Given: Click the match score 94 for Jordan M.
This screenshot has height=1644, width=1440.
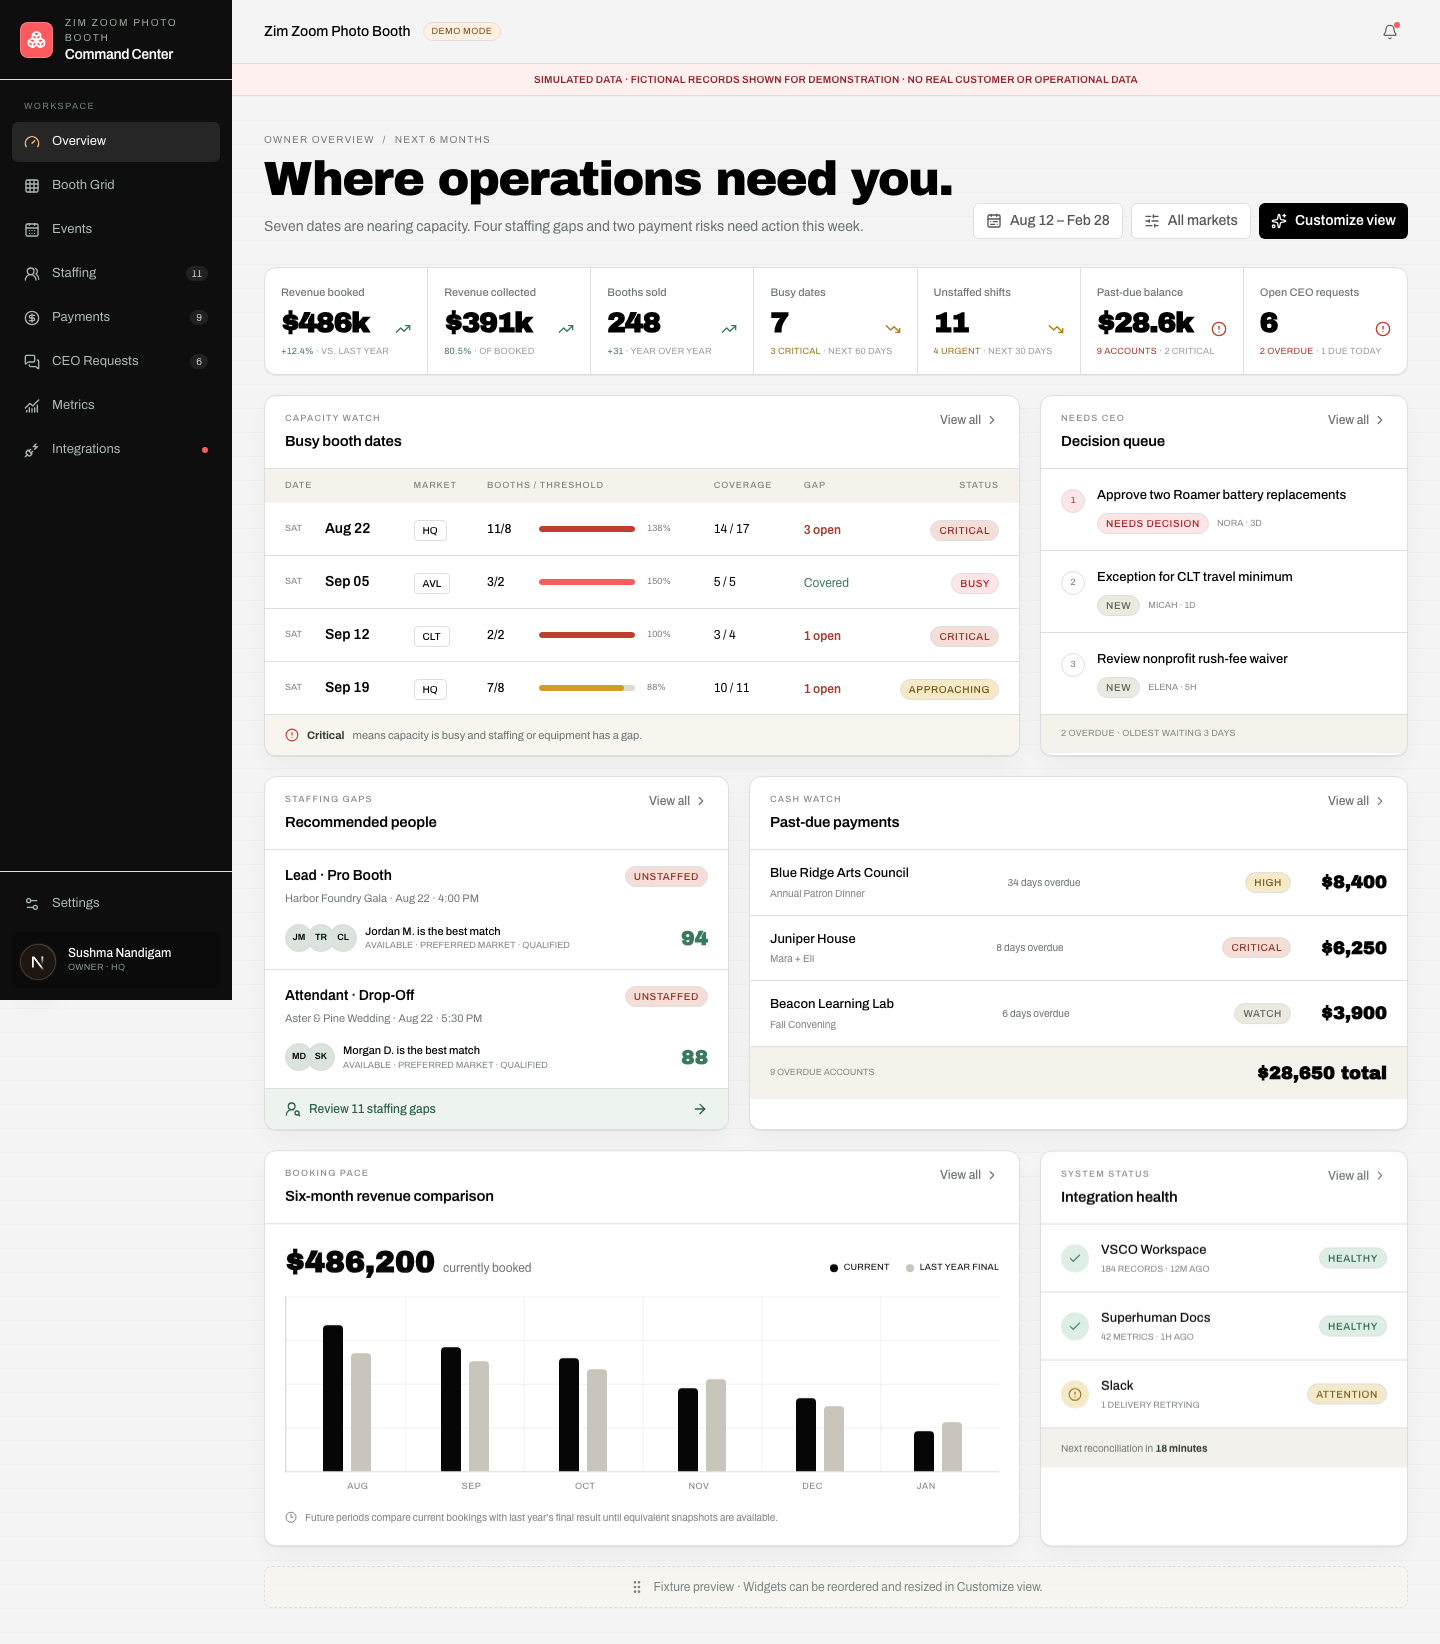Looking at the screenshot, I should click(x=694, y=938).
